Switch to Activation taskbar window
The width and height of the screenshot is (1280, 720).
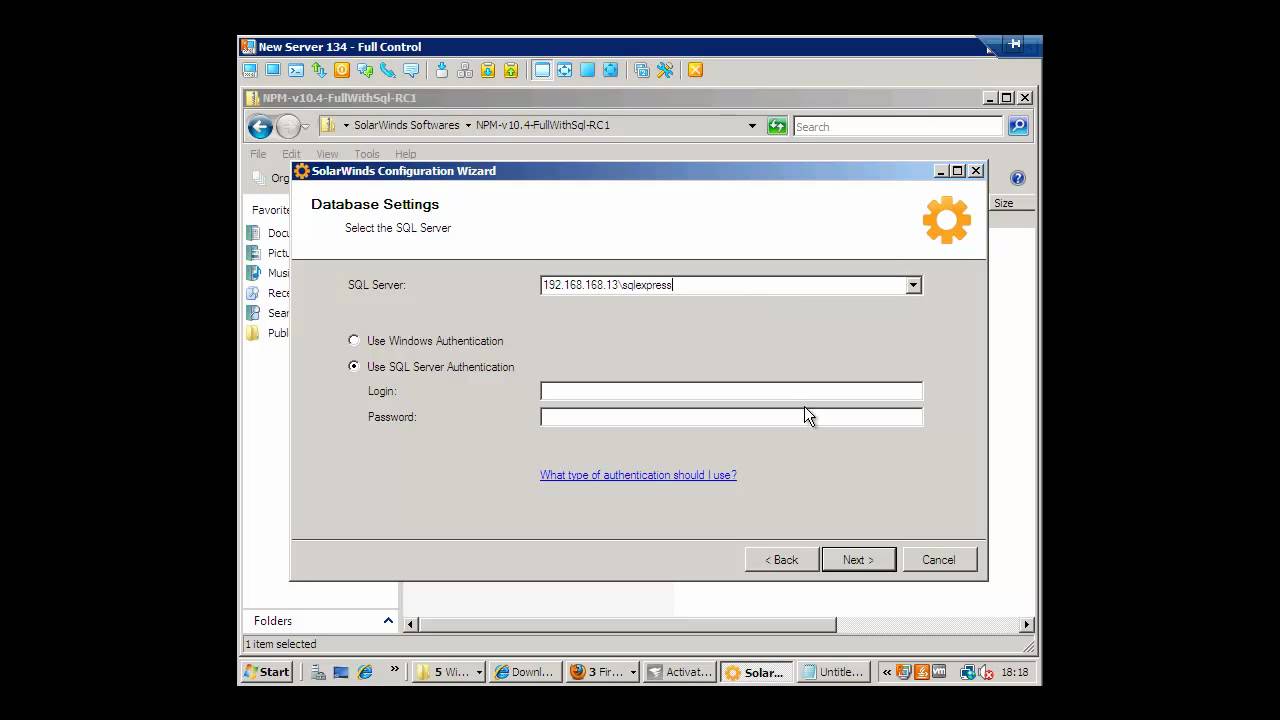pyautogui.click(x=679, y=672)
